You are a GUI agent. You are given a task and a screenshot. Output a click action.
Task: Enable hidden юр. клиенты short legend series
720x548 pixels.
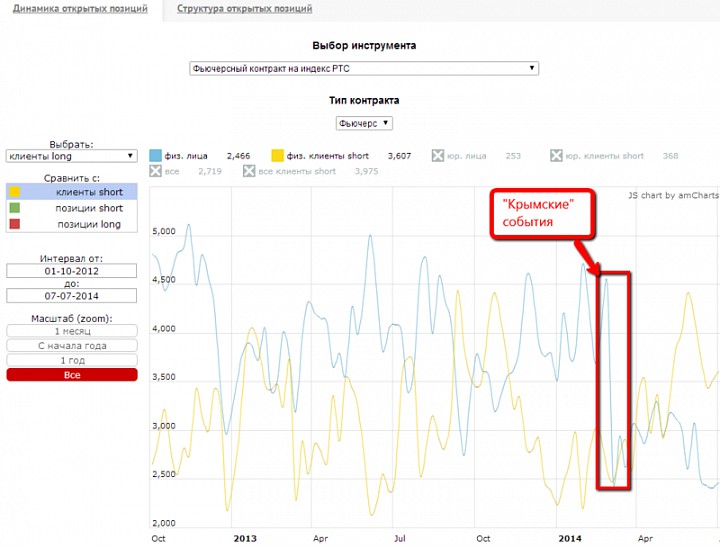click(556, 156)
